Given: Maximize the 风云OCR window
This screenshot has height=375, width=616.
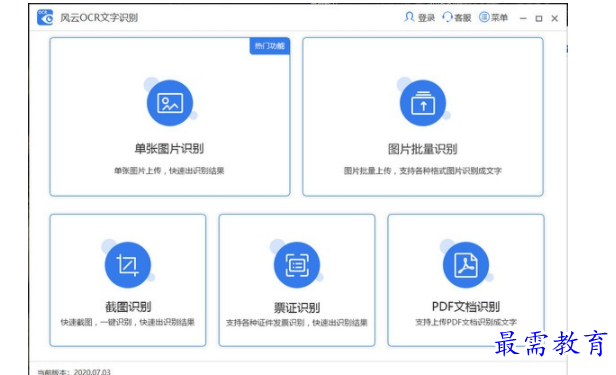Looking at the screenshot, I should tap(539, 18).
